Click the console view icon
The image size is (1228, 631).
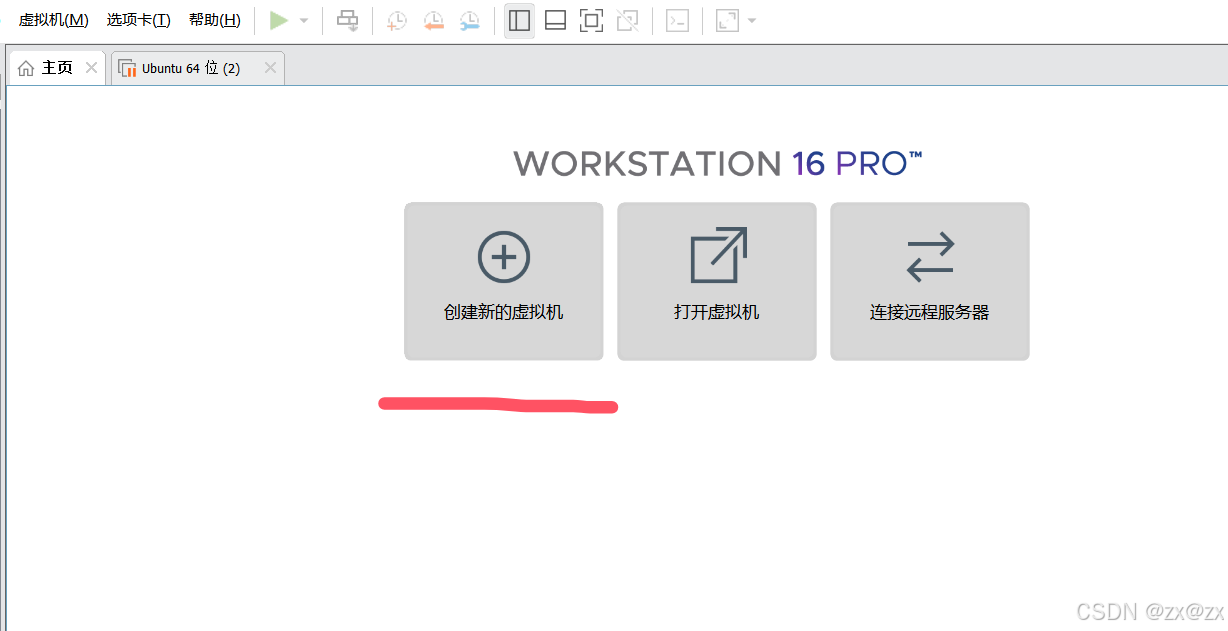(x=677, y=20)
